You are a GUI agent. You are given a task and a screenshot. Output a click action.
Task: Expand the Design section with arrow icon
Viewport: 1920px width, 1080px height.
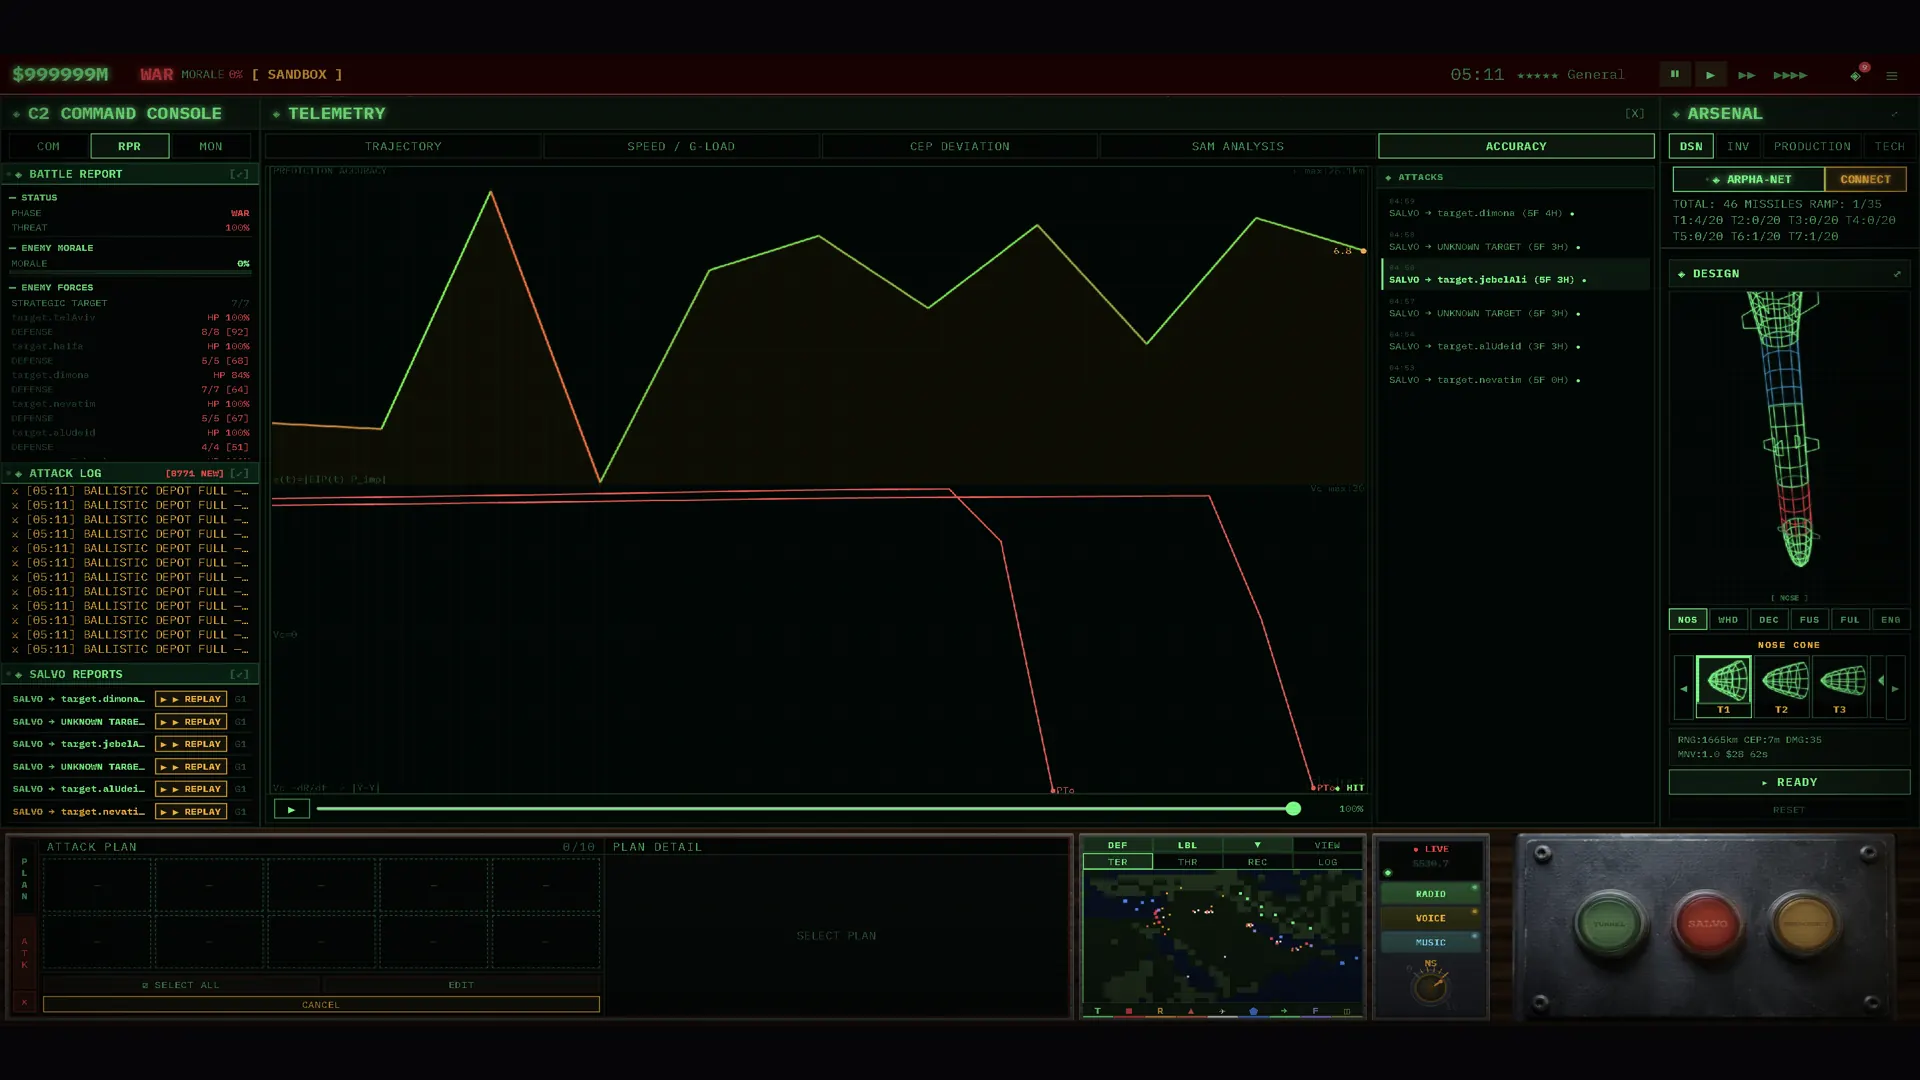(1897, 274)
